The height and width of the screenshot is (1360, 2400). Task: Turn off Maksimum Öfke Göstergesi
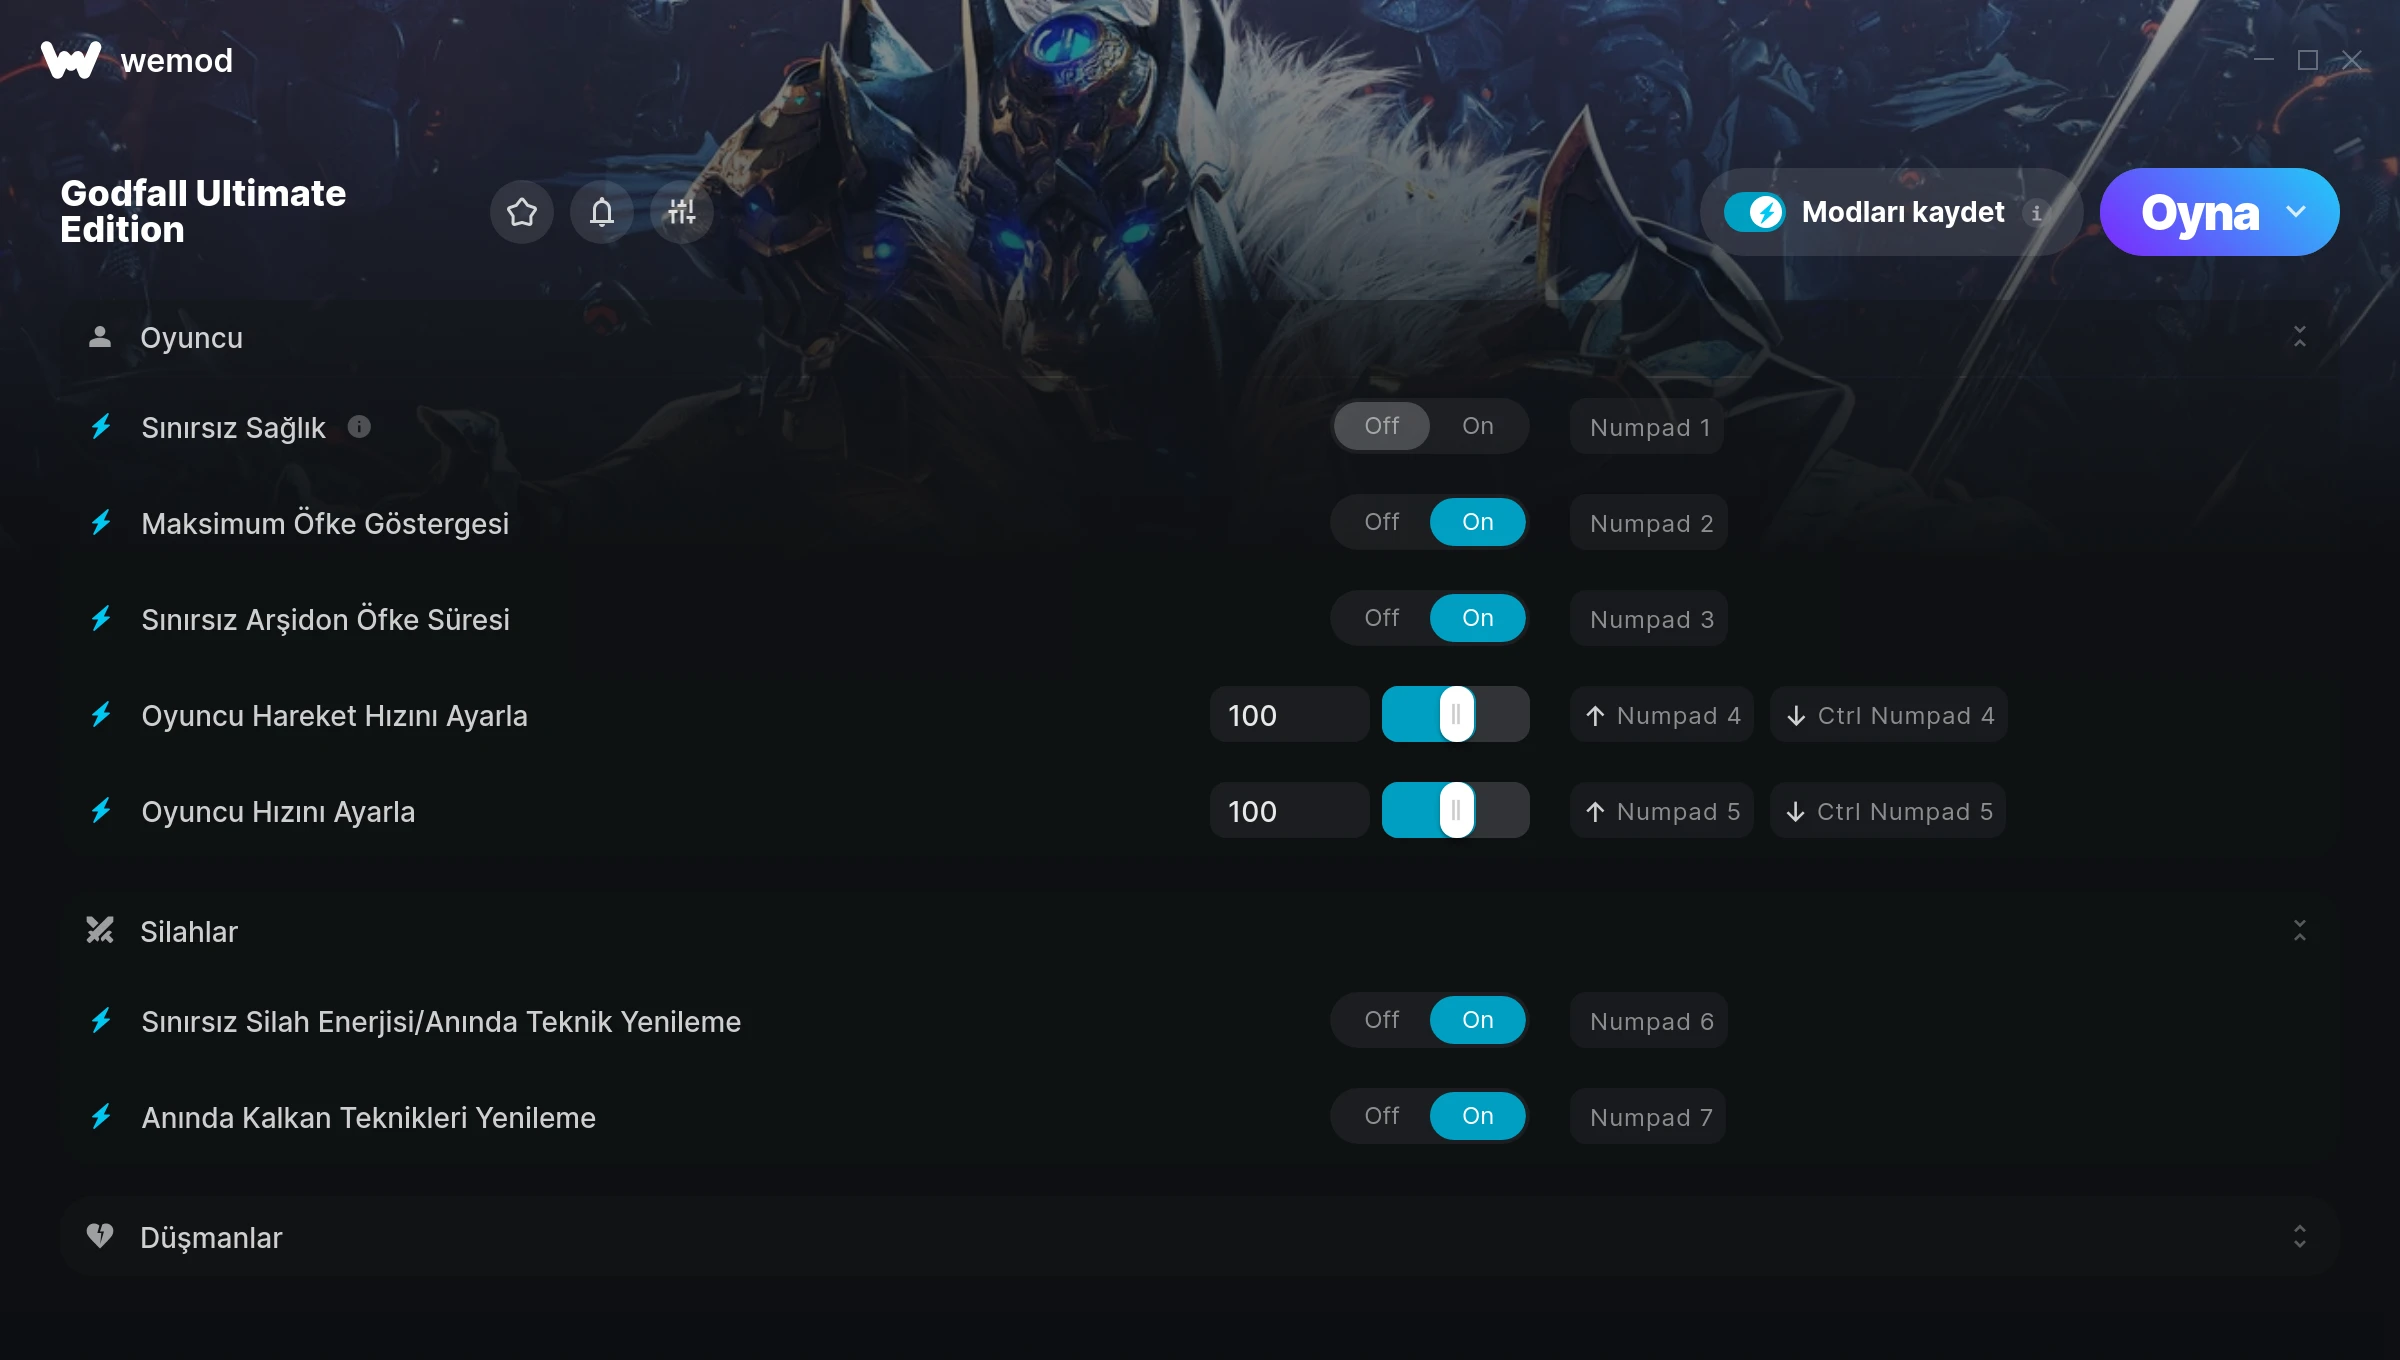point(1381,522)
